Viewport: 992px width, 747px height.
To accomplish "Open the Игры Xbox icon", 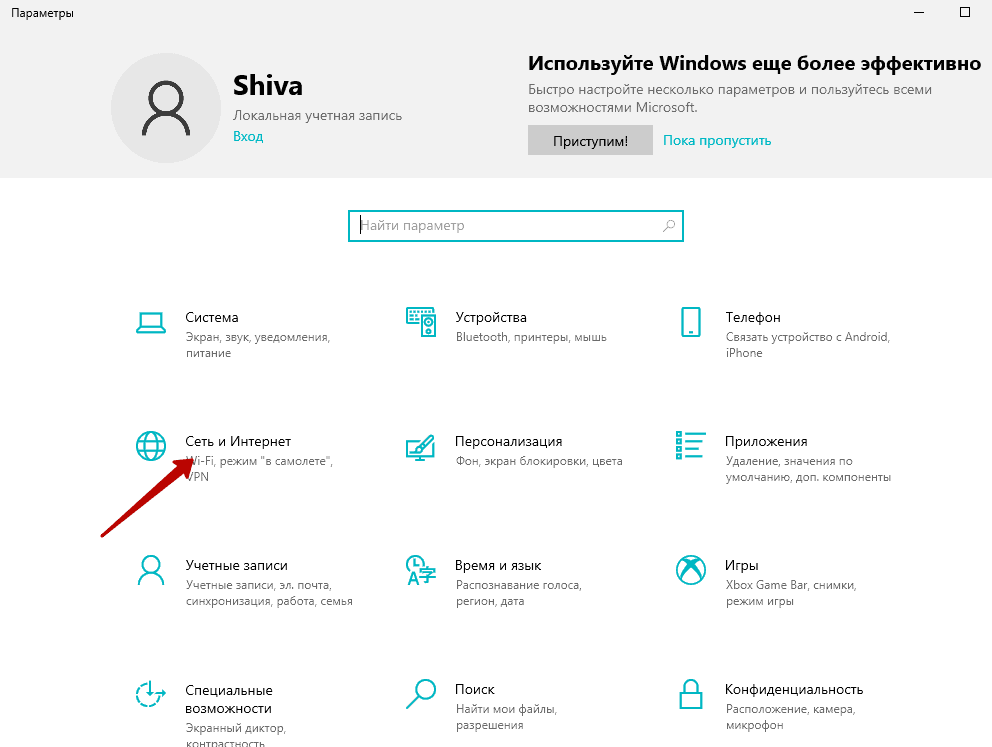I will tap(691, 570).
